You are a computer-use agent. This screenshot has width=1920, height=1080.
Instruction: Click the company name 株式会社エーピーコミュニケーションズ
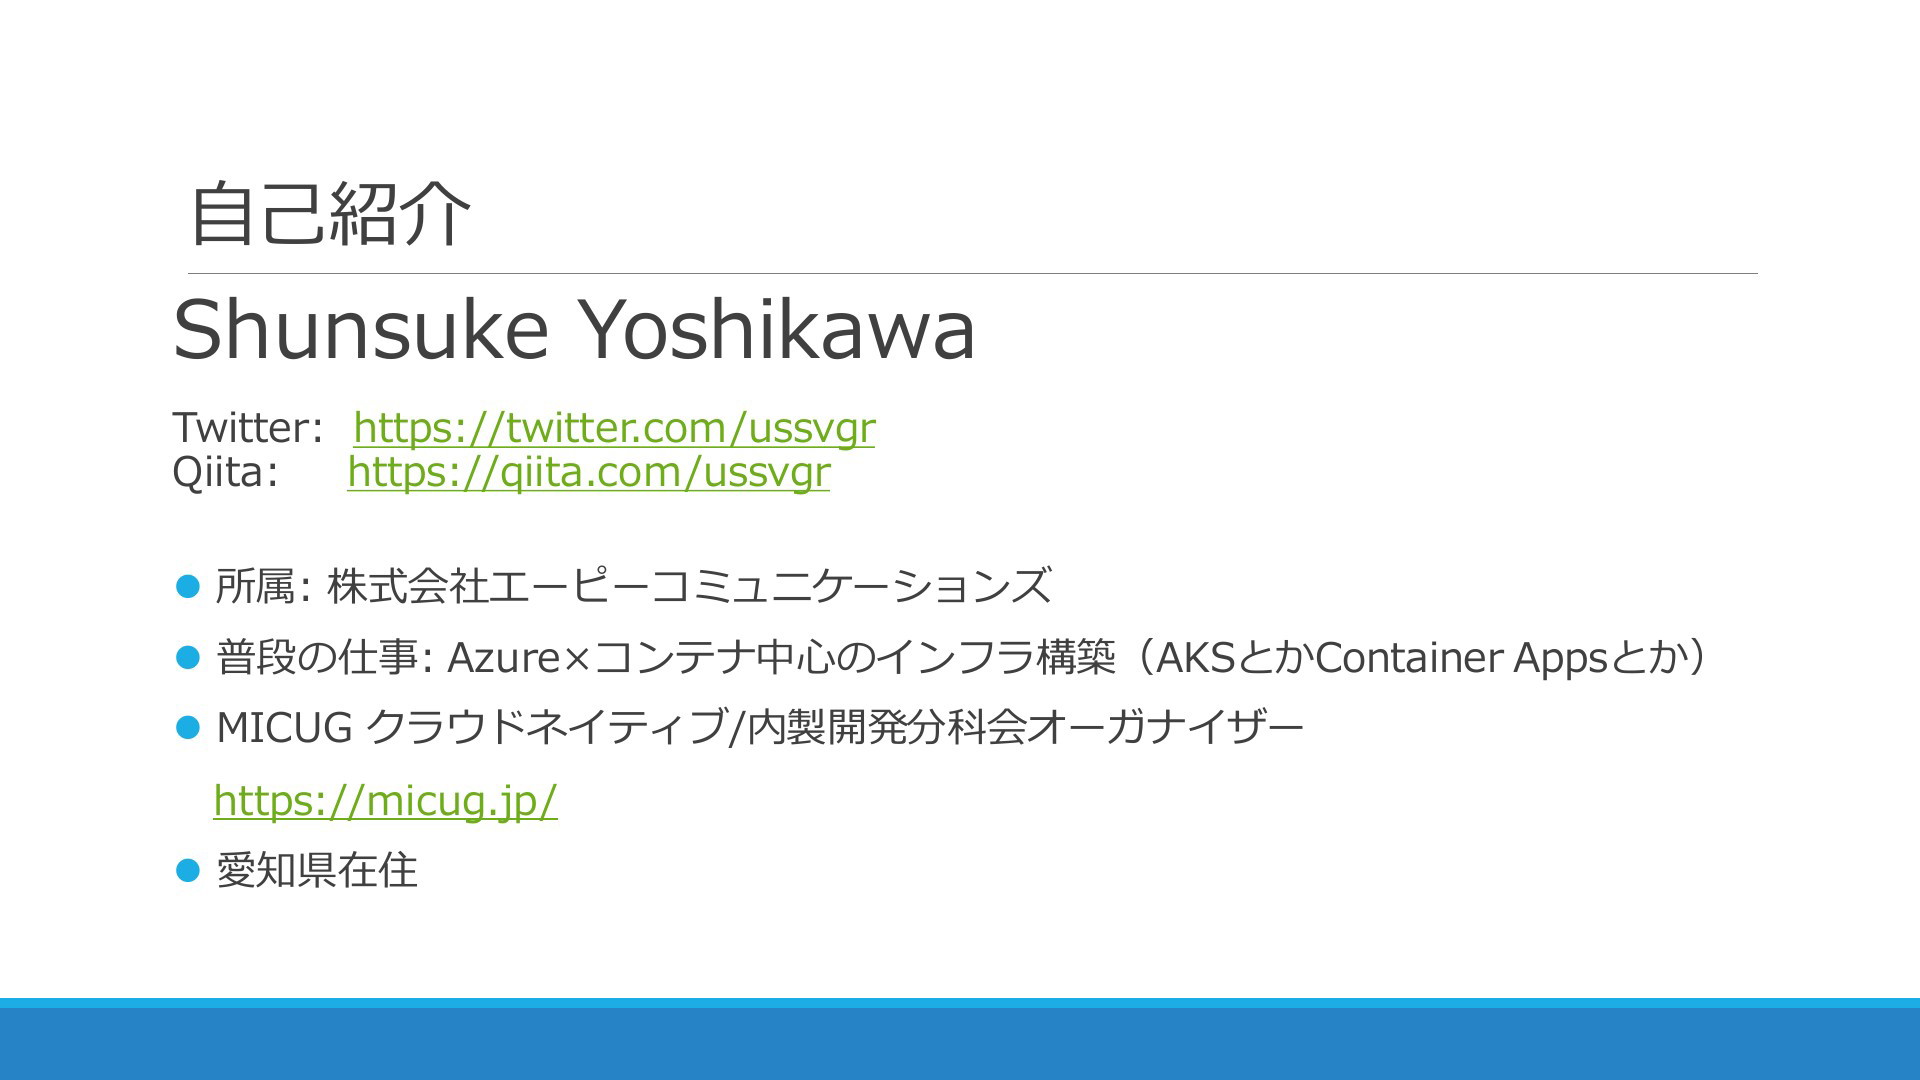point(689,586)
